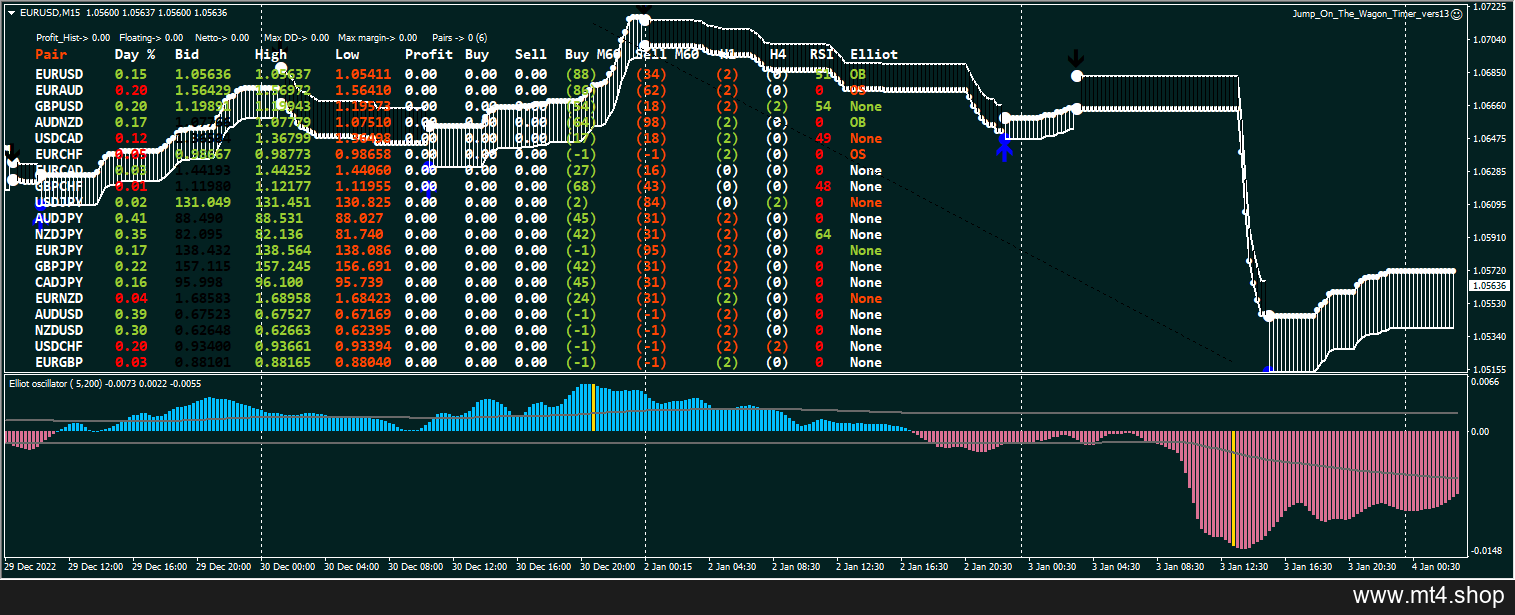This screenshot has height=615, width=1515.
Task: Select the USDCAD pair row name
Action: point(59,138)
